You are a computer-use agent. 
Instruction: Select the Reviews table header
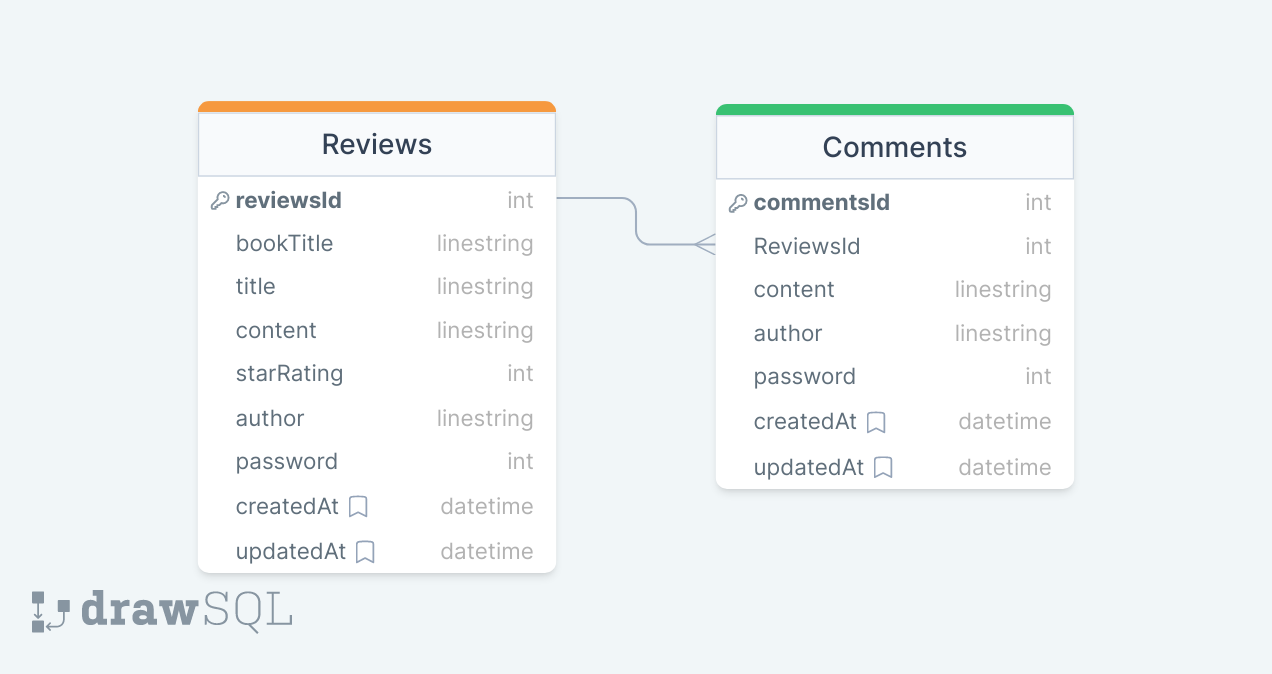tap(377, 144)
